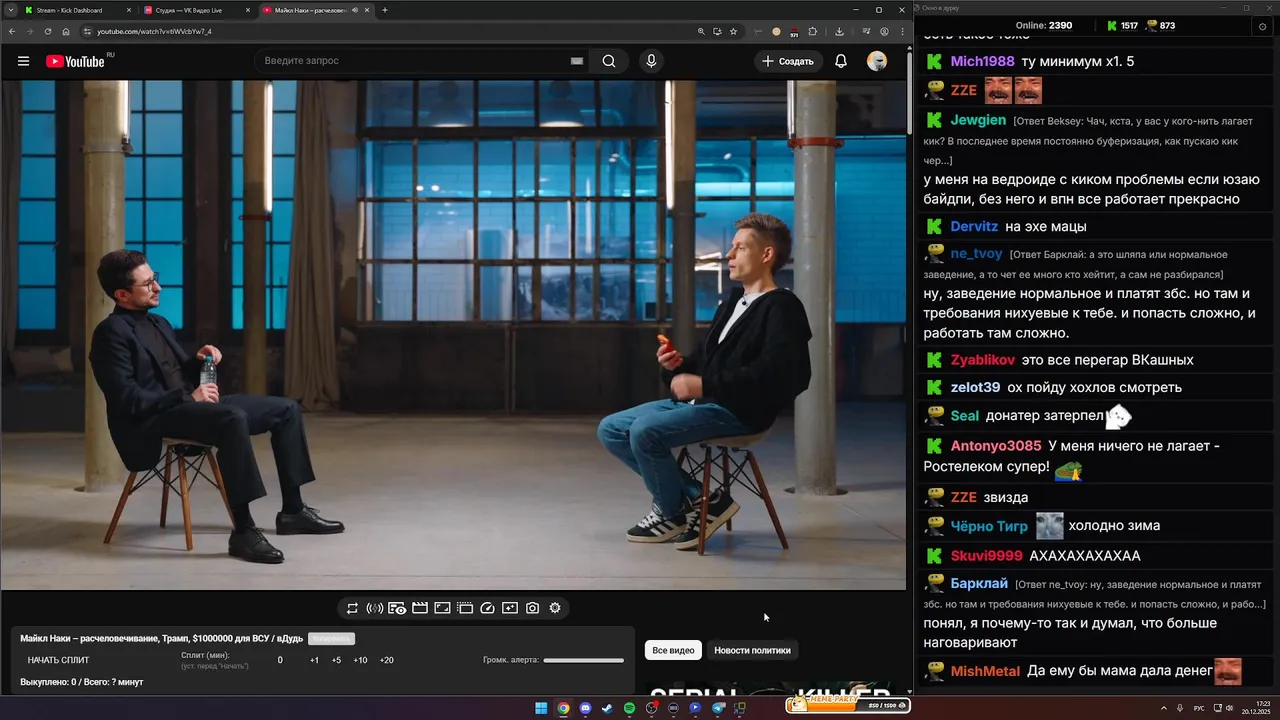The height and width of the screenshot is (720, 1280).
Task: Click username zelot39 in chat
Action: (x=975, y=387)
